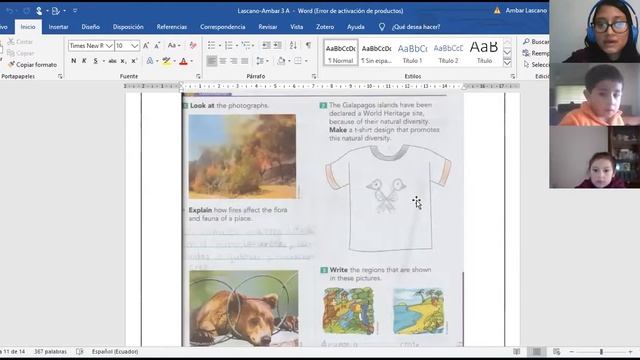Screen dimensions: 640x360
Task: Switch to Web Layout view
Action: click(556, 351)
